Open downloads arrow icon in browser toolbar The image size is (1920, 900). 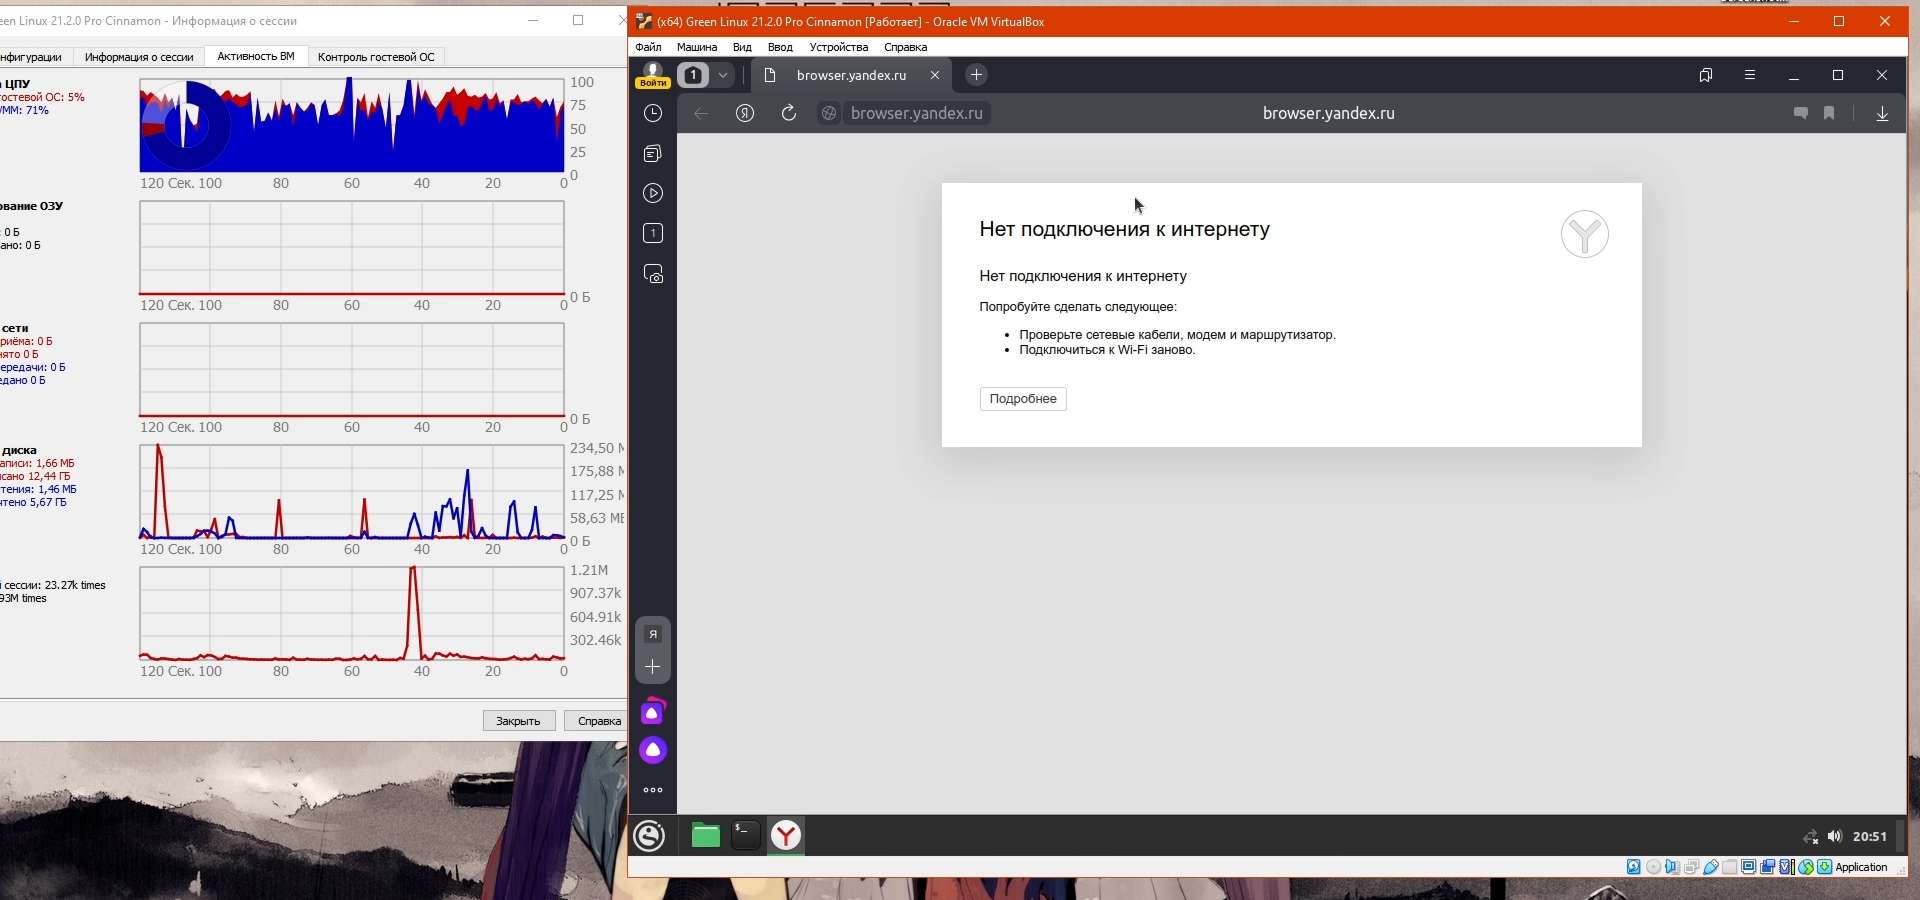(1882, 114)
